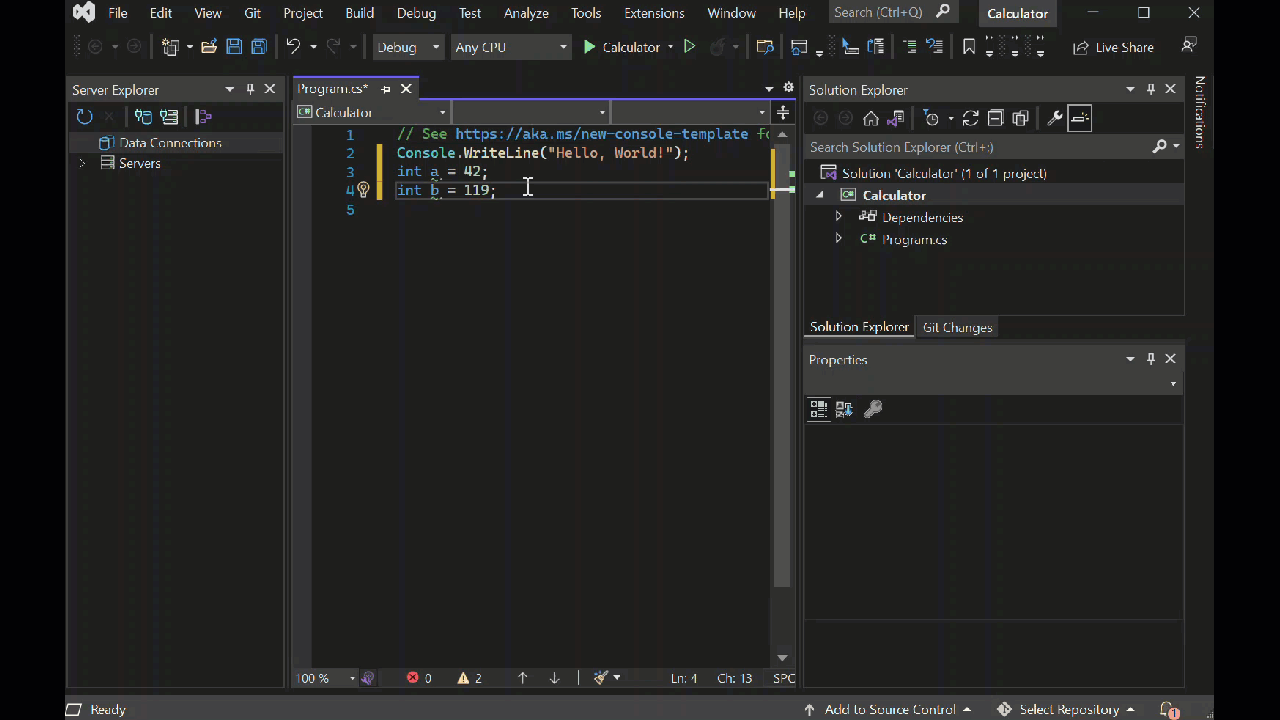Click the lightbulb quick actions icon on line 4
This screenshot has width=1280, height=720.
coord(363,190)
